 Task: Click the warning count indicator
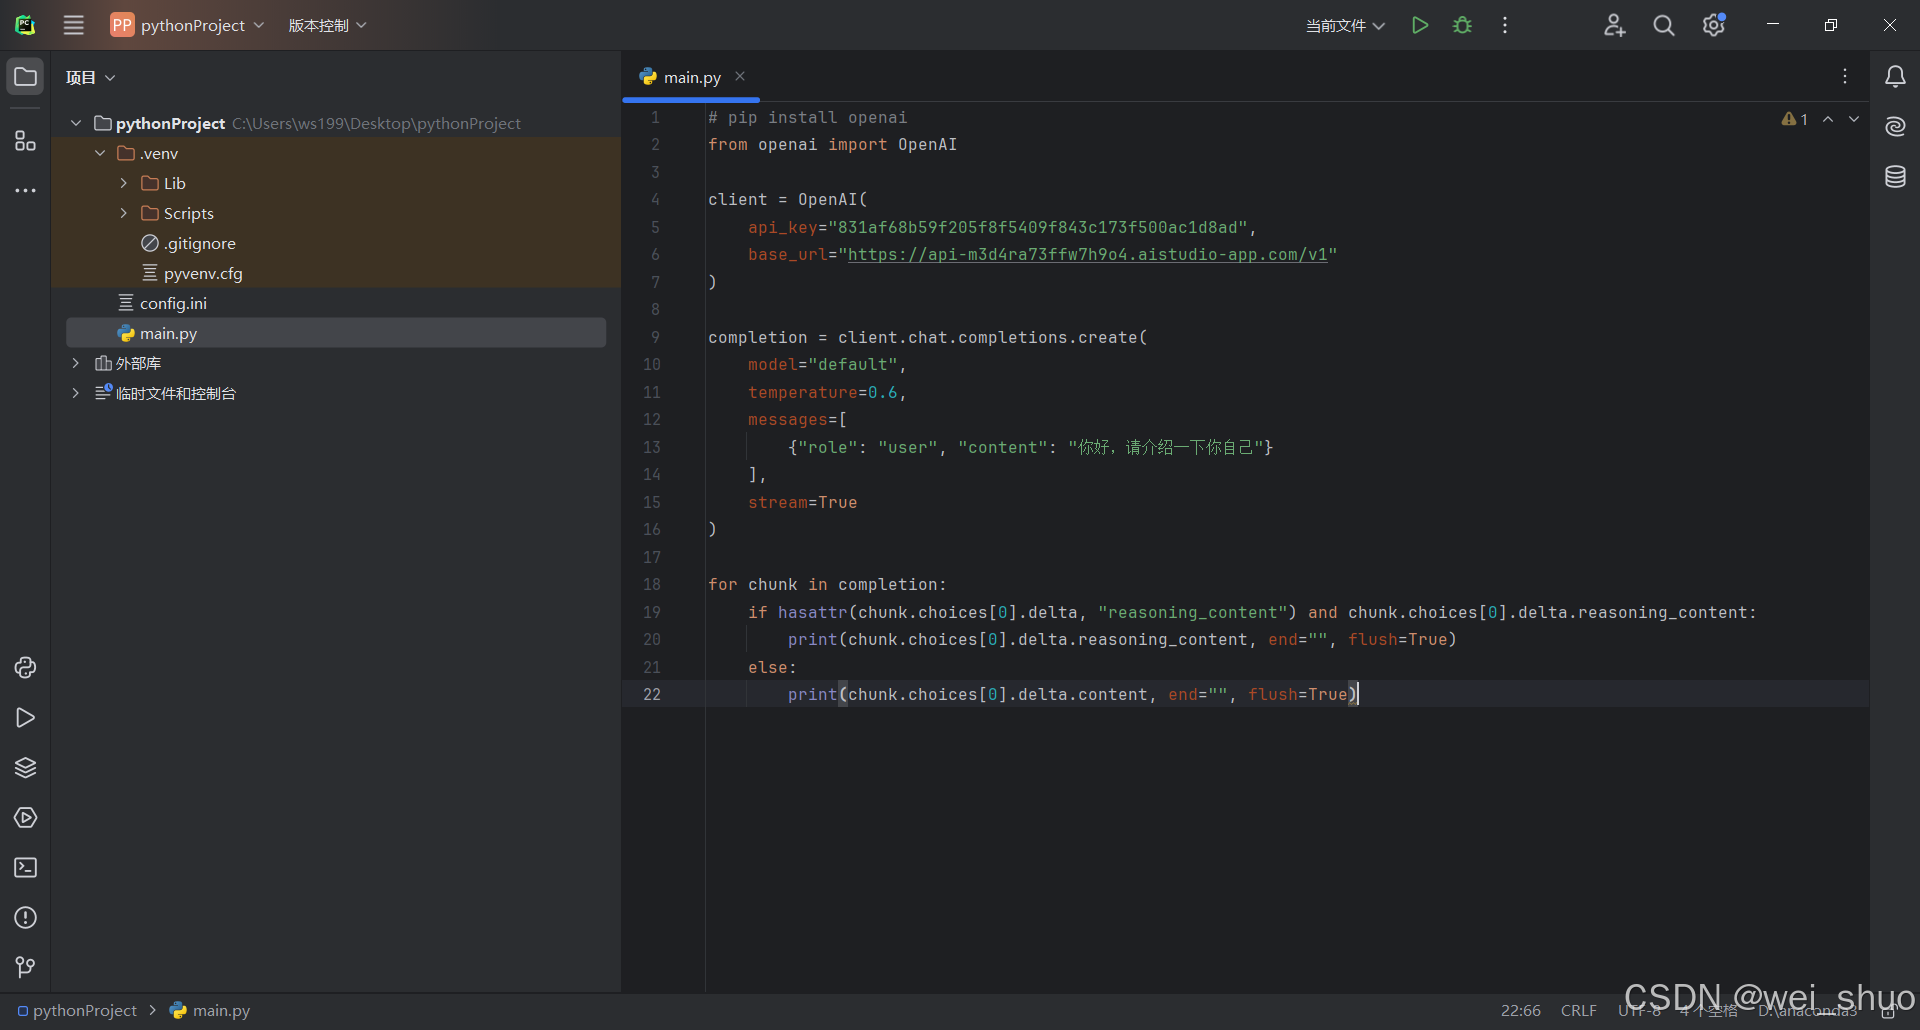click(x=1795, y=119)
